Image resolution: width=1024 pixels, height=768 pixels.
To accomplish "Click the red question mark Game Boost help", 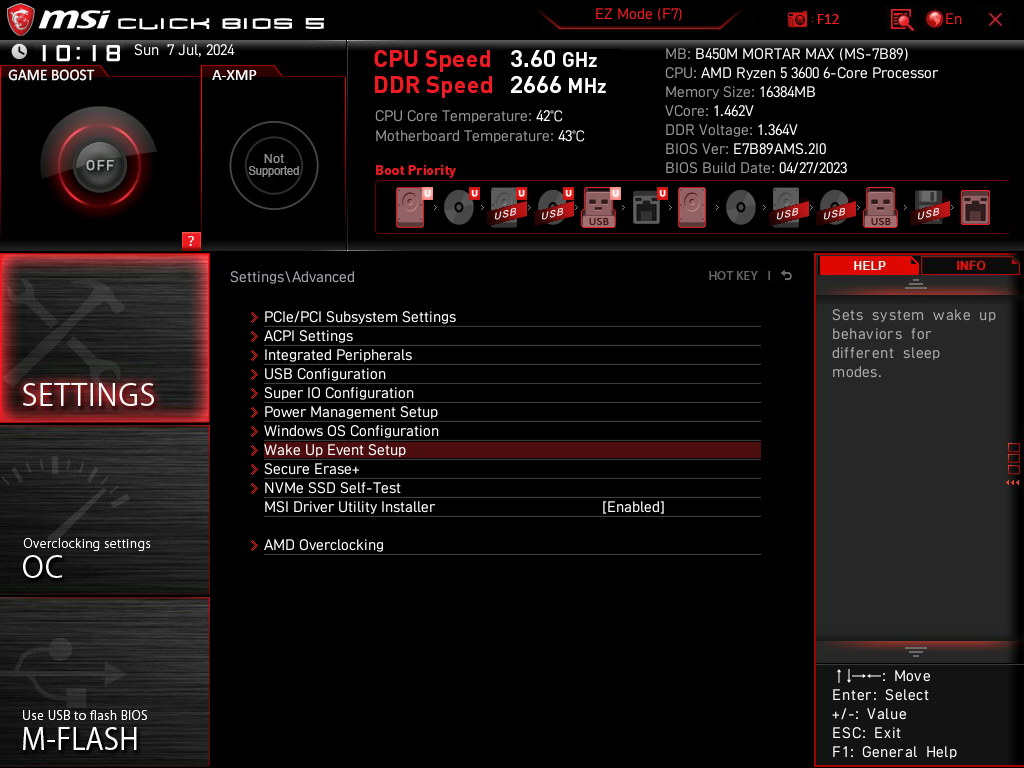I will tap(191, 240).
